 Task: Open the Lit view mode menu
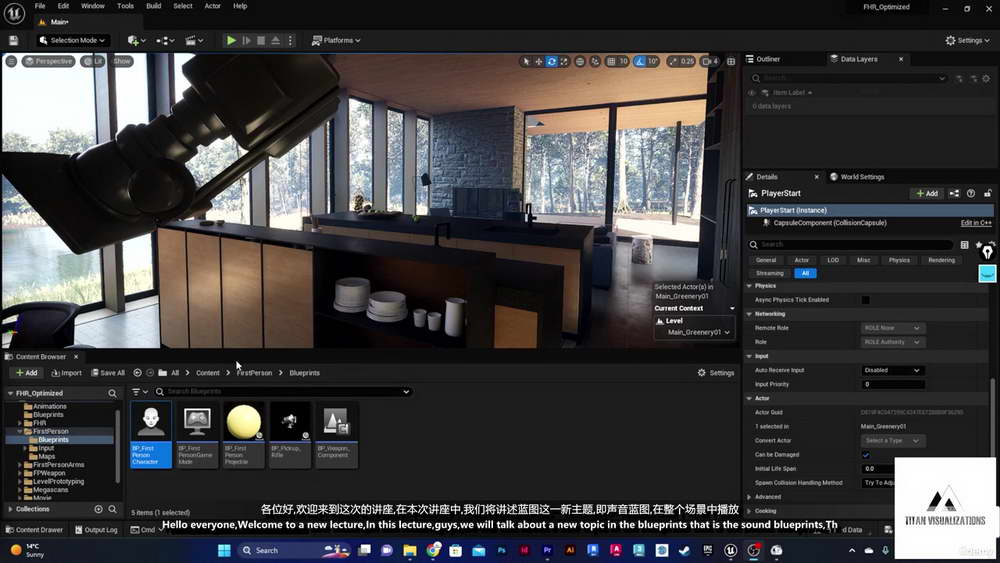[x=93, y=61]
